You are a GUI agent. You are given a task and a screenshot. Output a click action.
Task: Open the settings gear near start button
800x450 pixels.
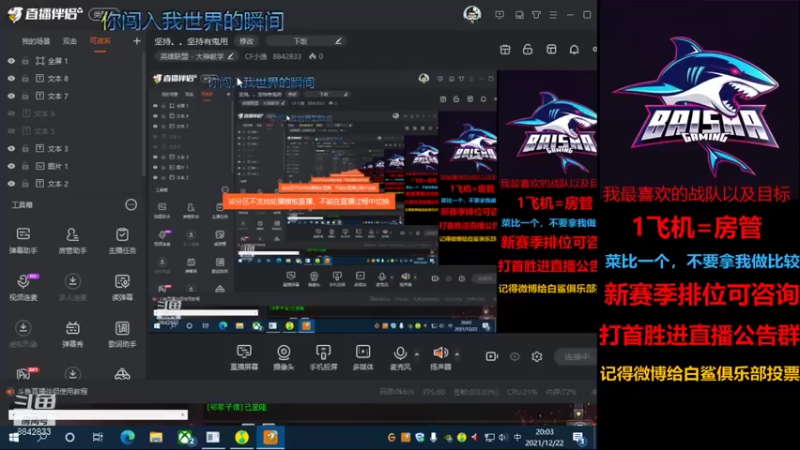pyautogui.click(x=537, y=356)
